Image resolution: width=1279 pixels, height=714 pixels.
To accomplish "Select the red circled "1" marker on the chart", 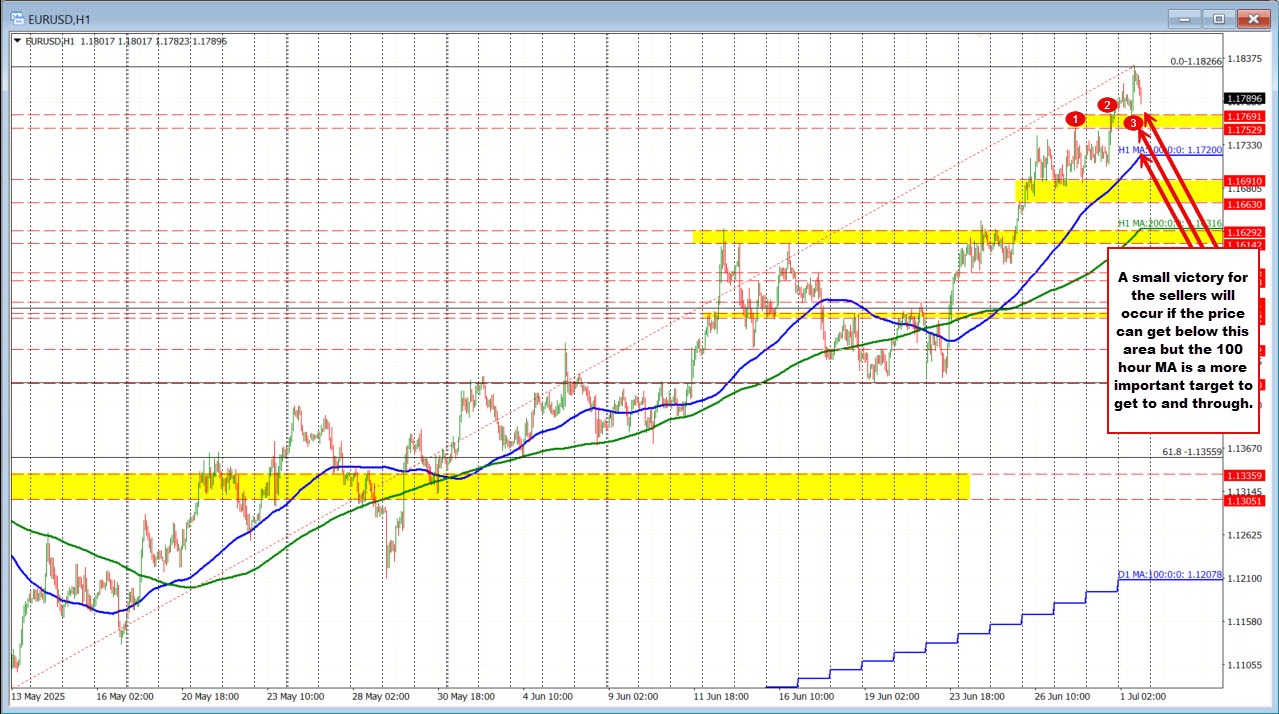I will tap(1075, 118).
